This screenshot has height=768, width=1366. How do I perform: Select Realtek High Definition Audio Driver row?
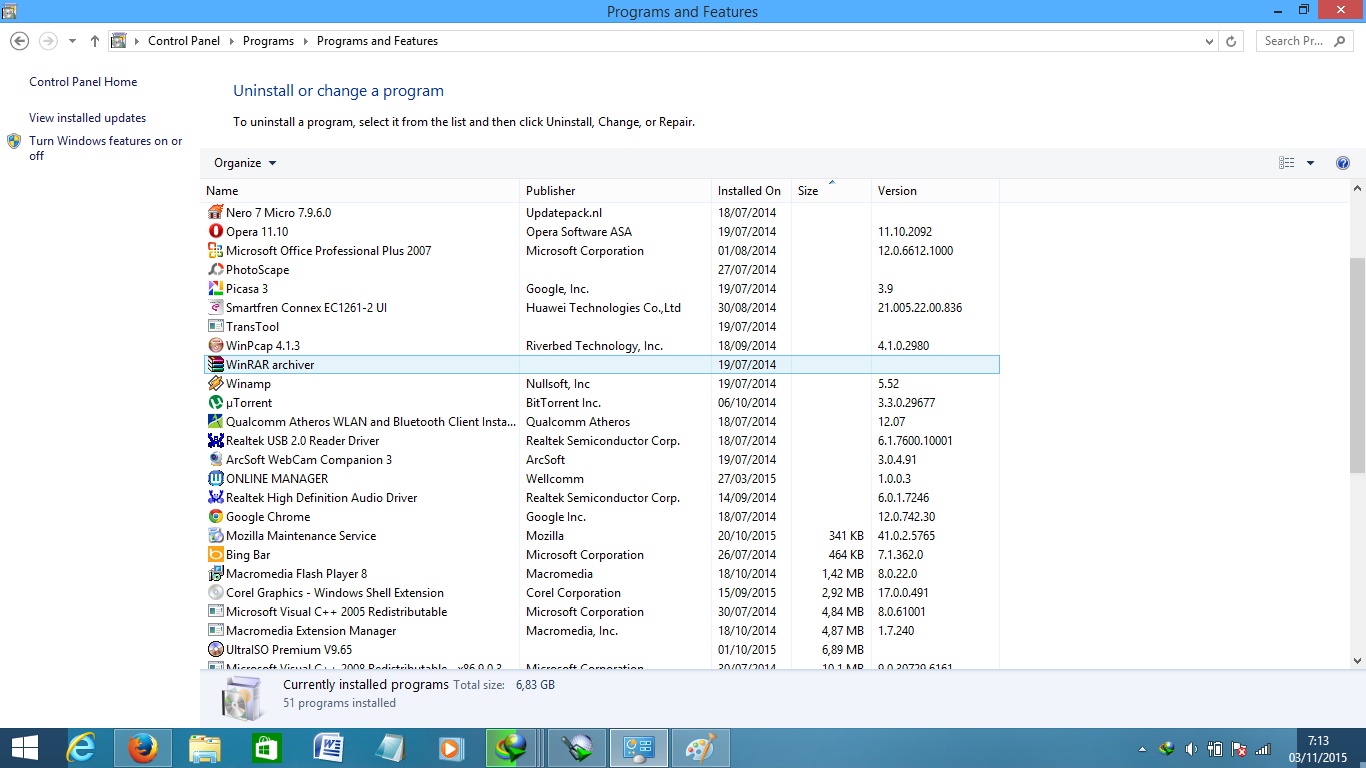[602, 497]
